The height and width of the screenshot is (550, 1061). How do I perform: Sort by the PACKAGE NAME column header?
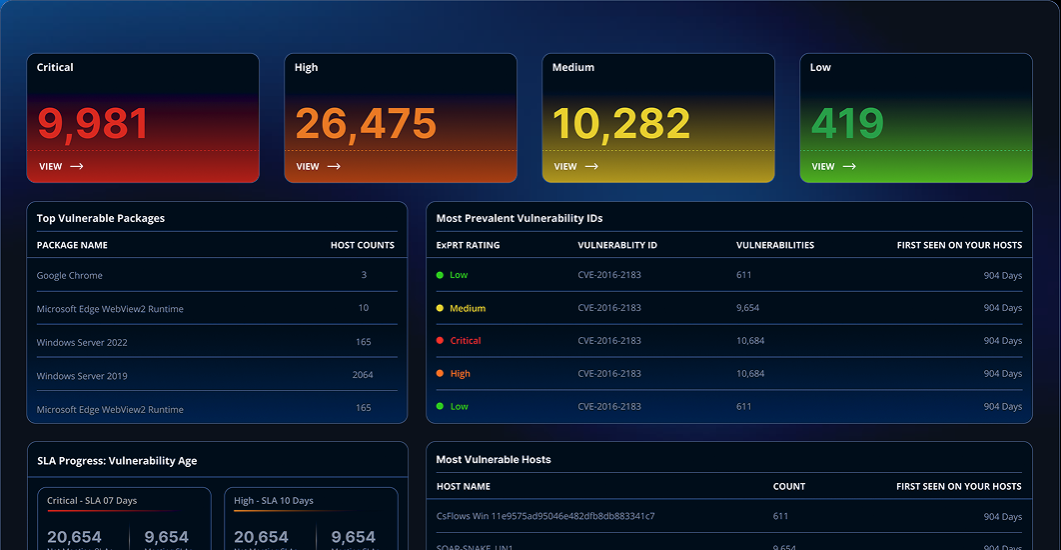(72, 245)
